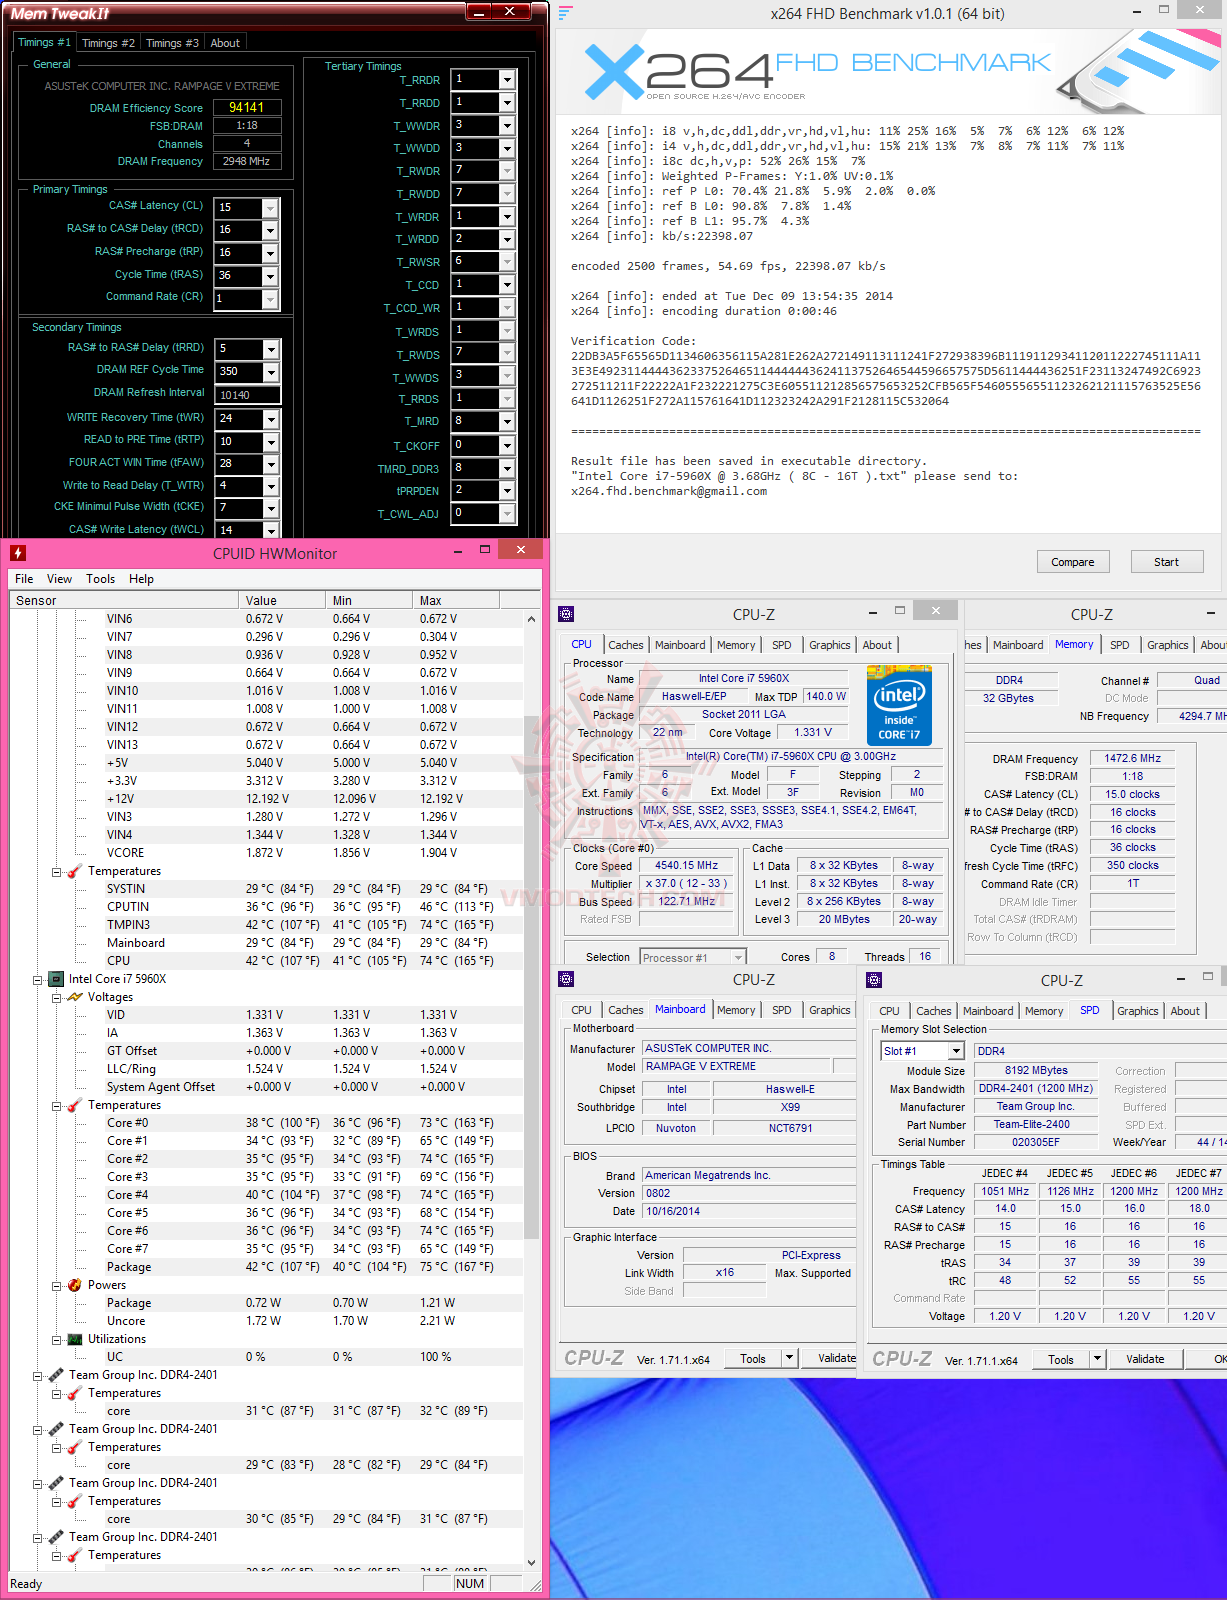This screenshot has width=1227, height=1600.
Task: Open the About tab in the SPD CPU-Z window
Action: 1185,1011
